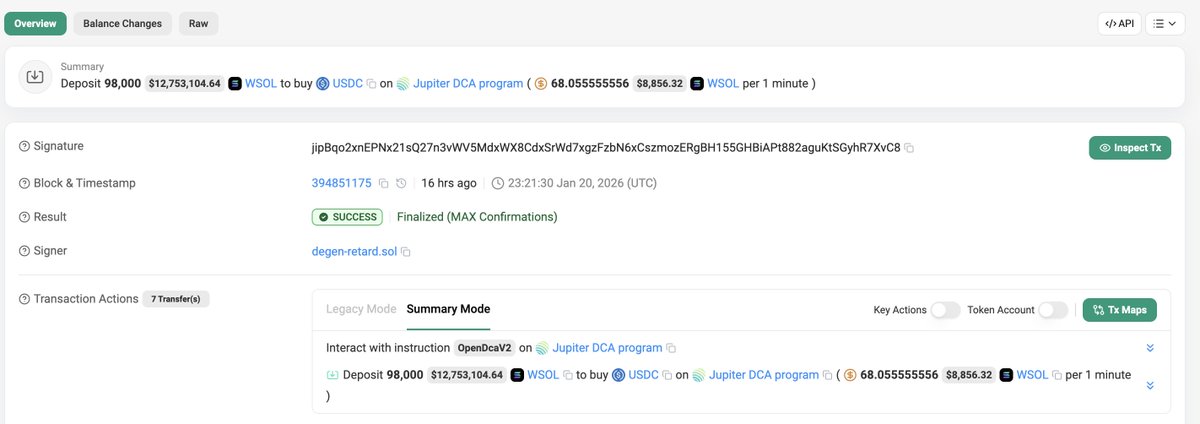Viewport: 1200px width, 424px height.
Task: Click the summary deposit download icon
Action: tap(35, 76)
